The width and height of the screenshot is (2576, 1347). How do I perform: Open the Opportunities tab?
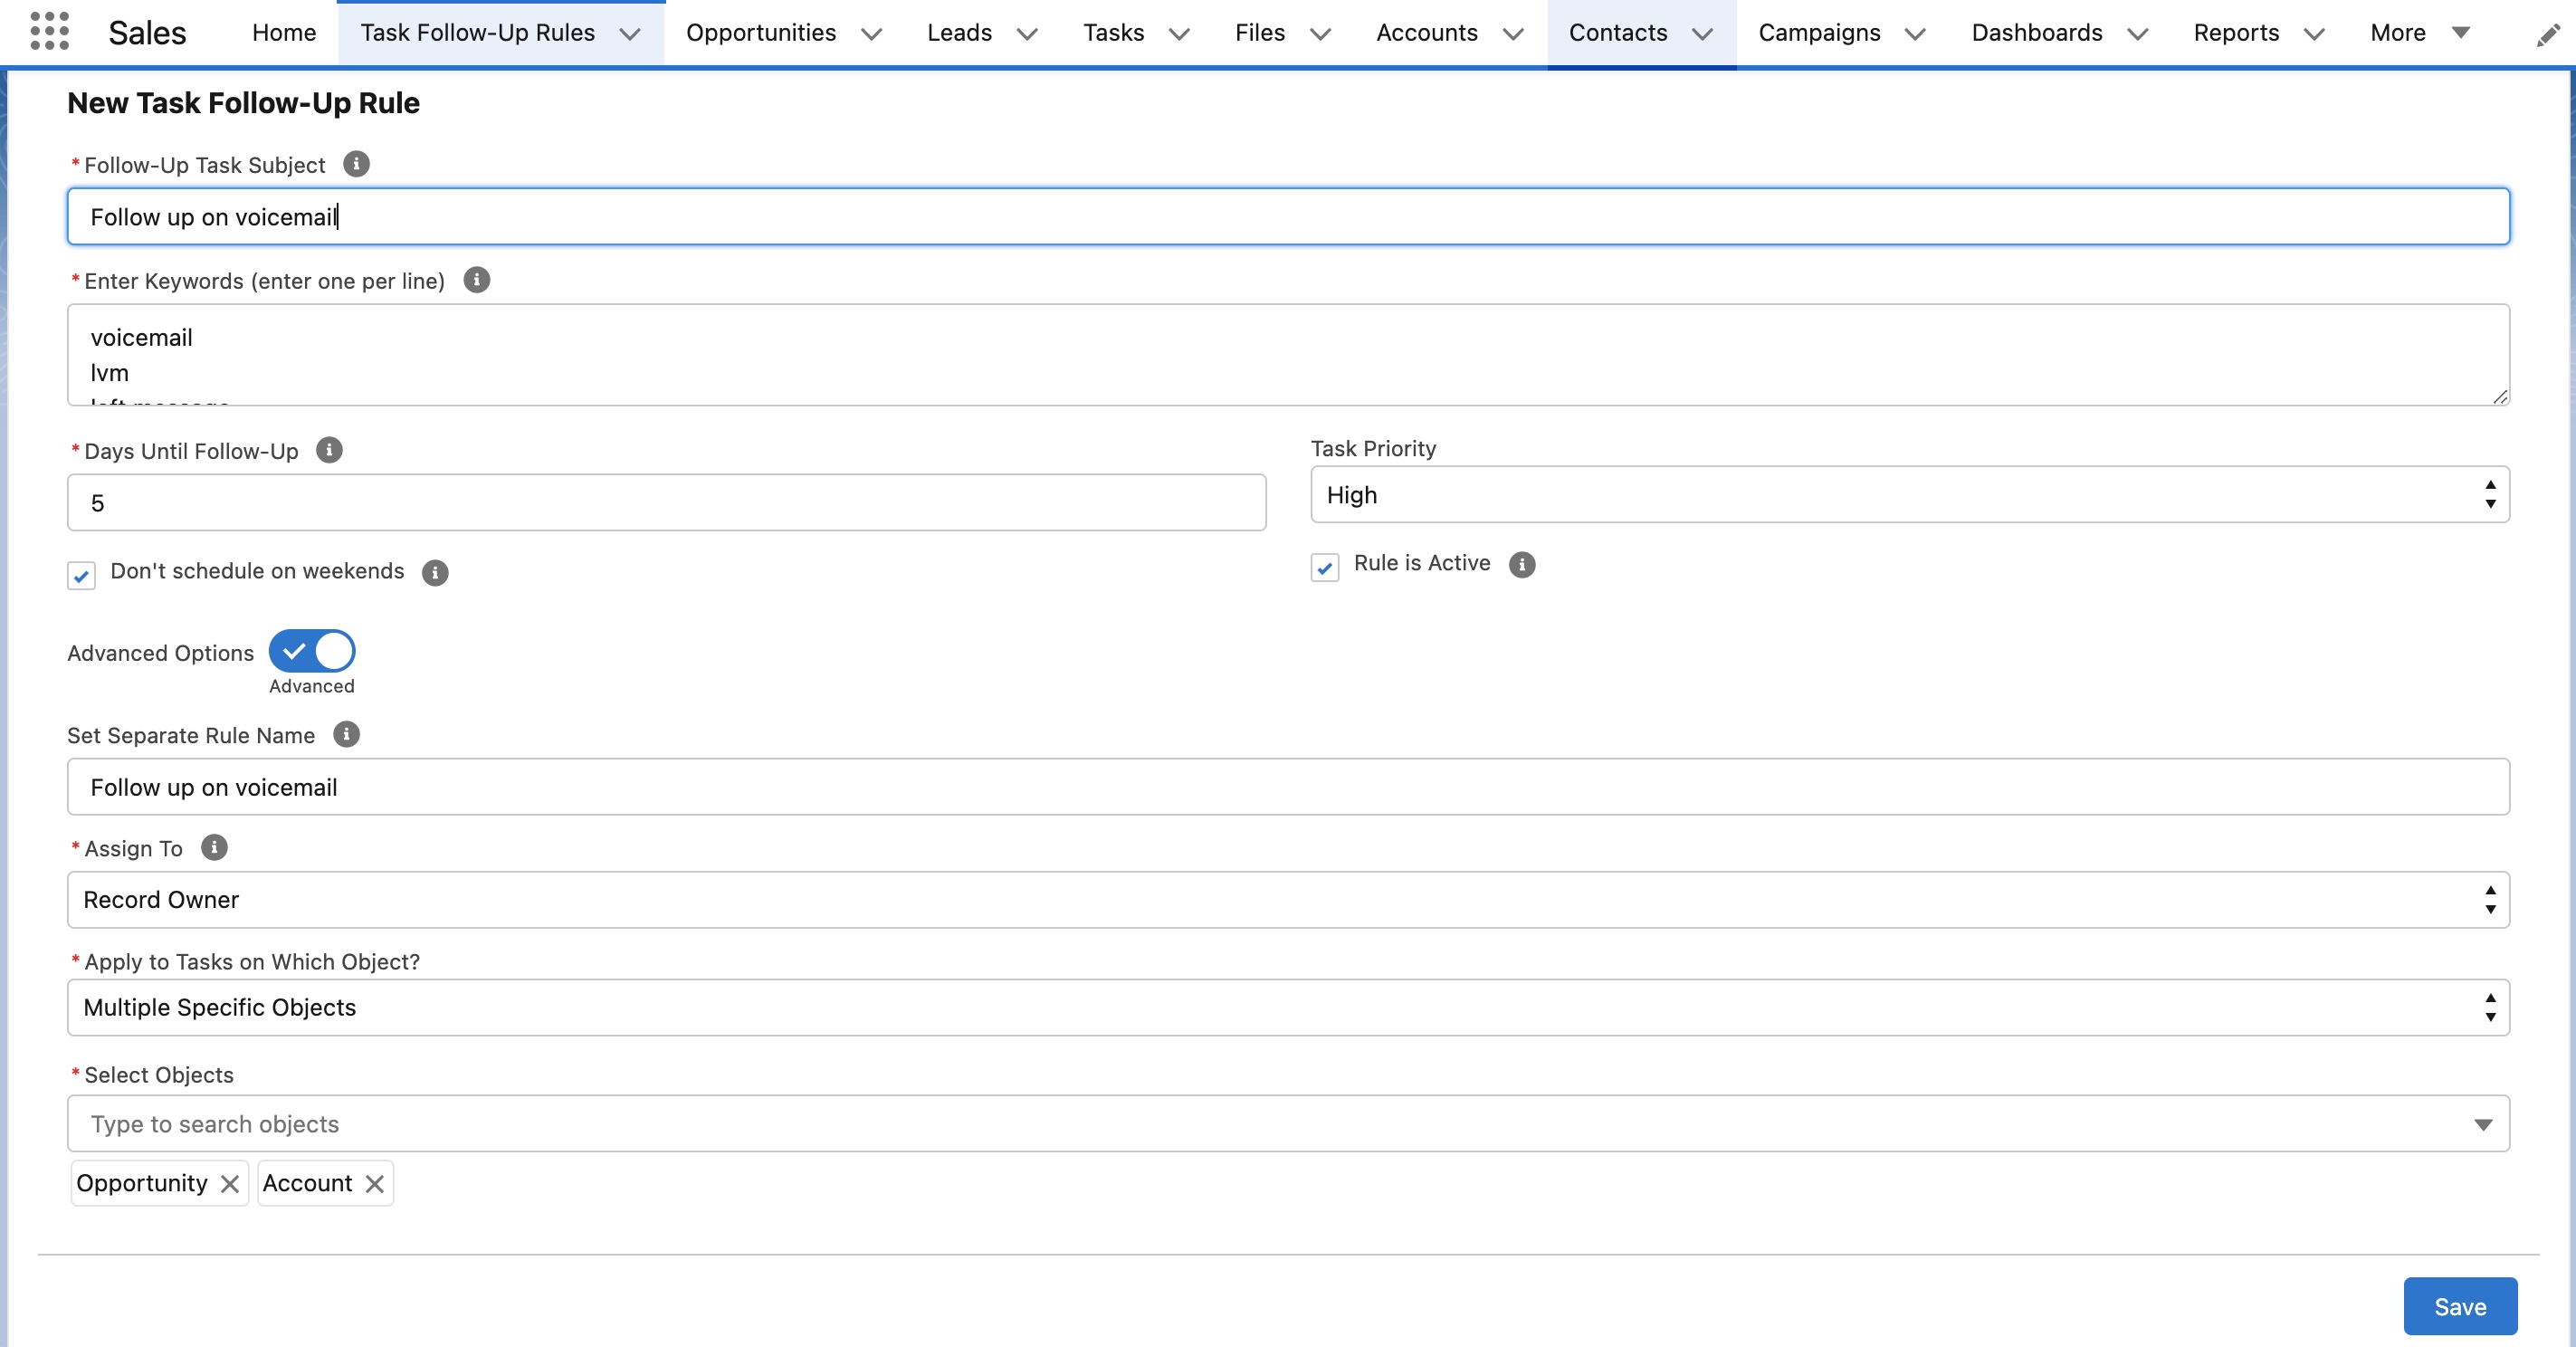coord(760,33)
